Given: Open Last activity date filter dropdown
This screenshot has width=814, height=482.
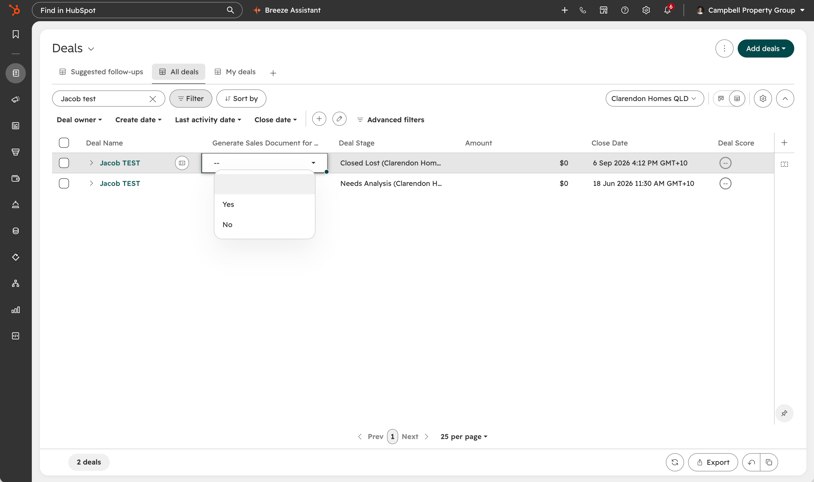Looking at the screenshot, I should click(208, 119).
